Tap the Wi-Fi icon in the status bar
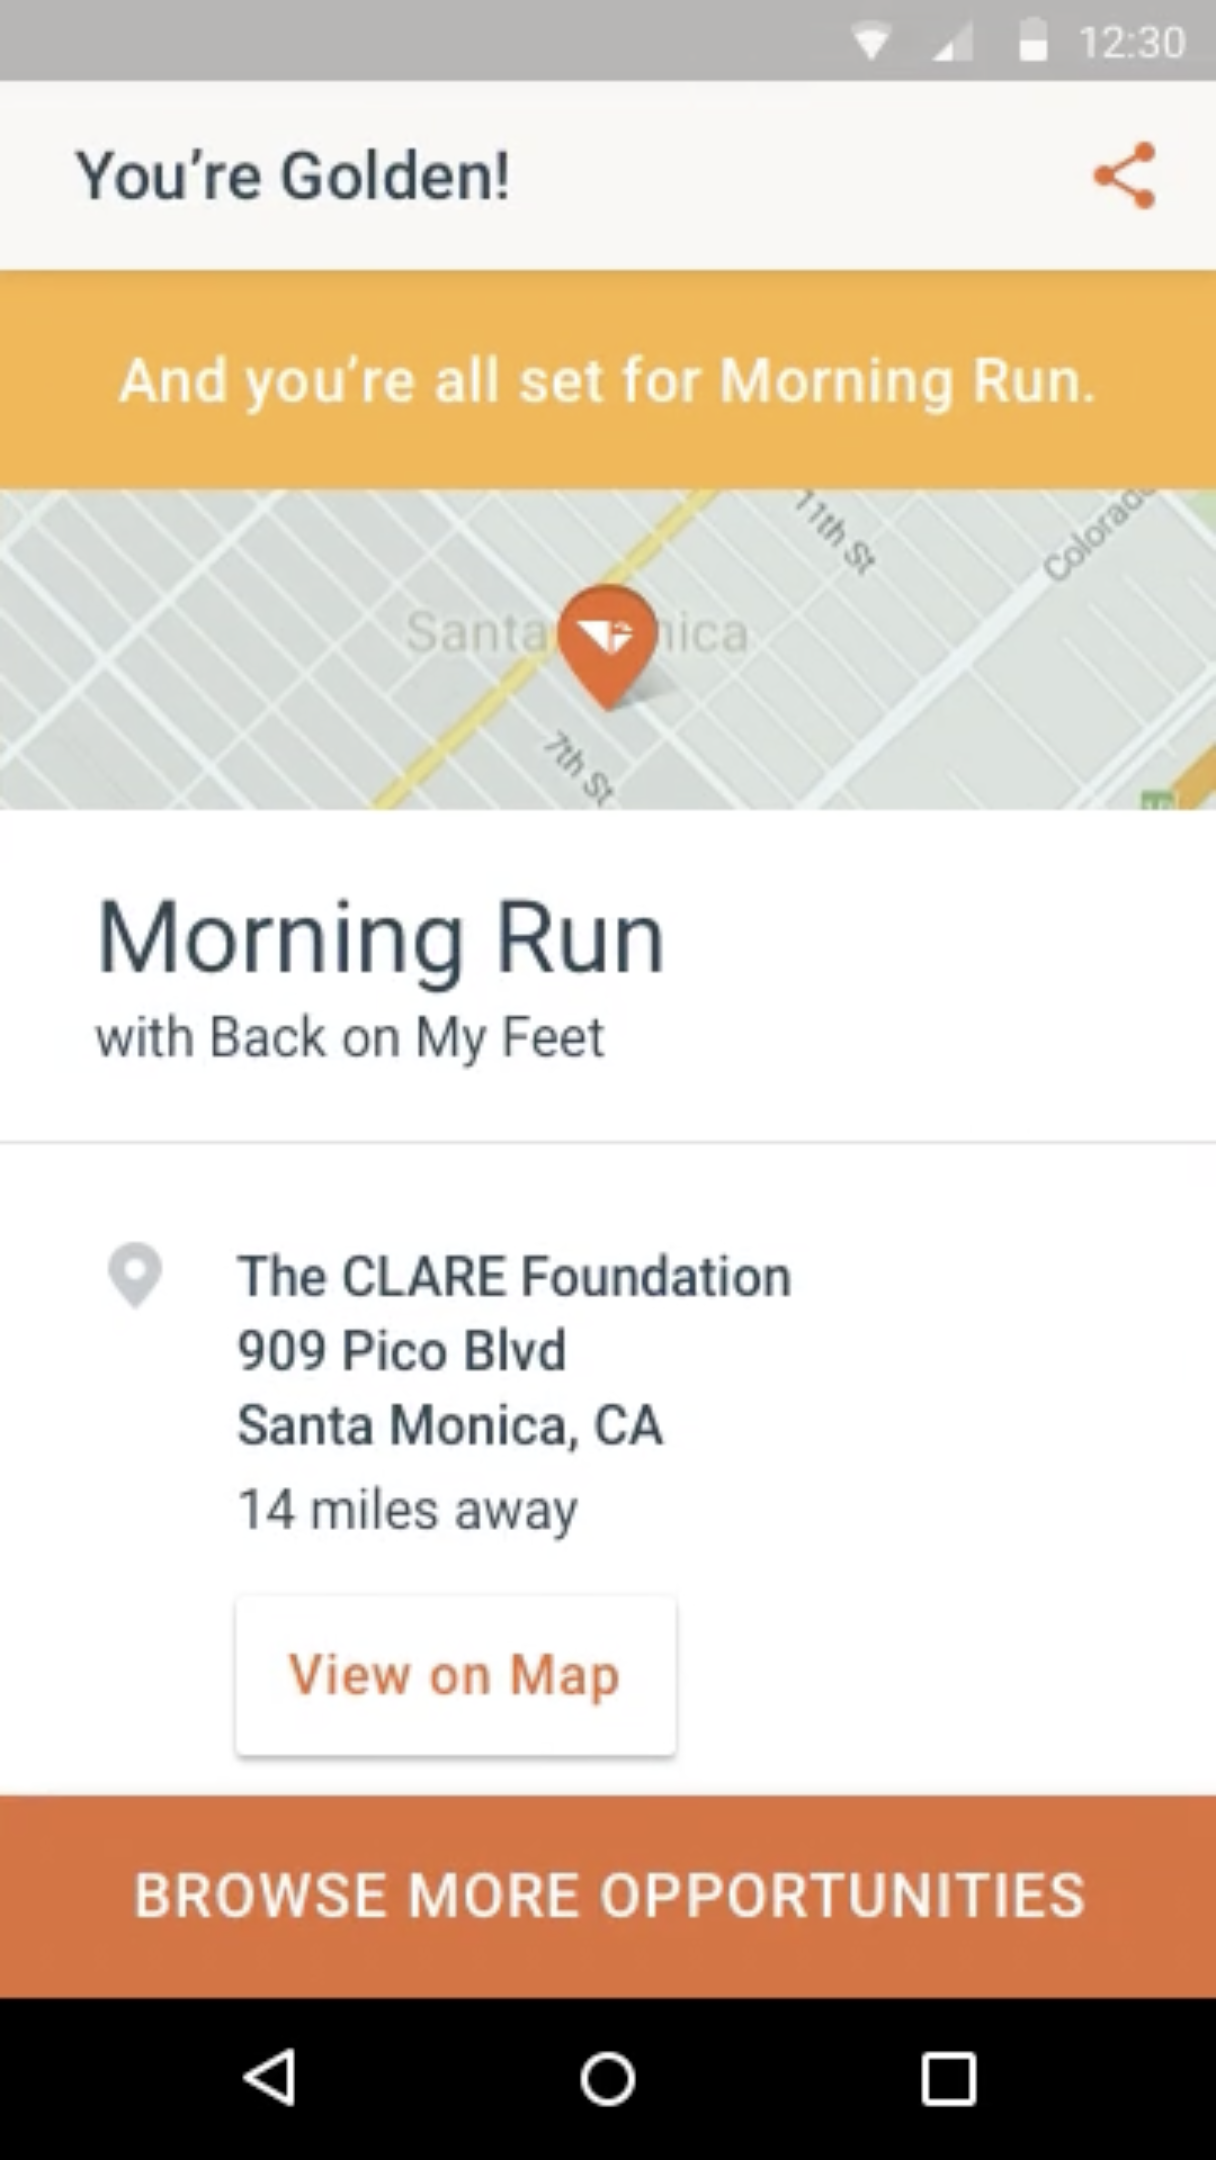 [871, 42]
